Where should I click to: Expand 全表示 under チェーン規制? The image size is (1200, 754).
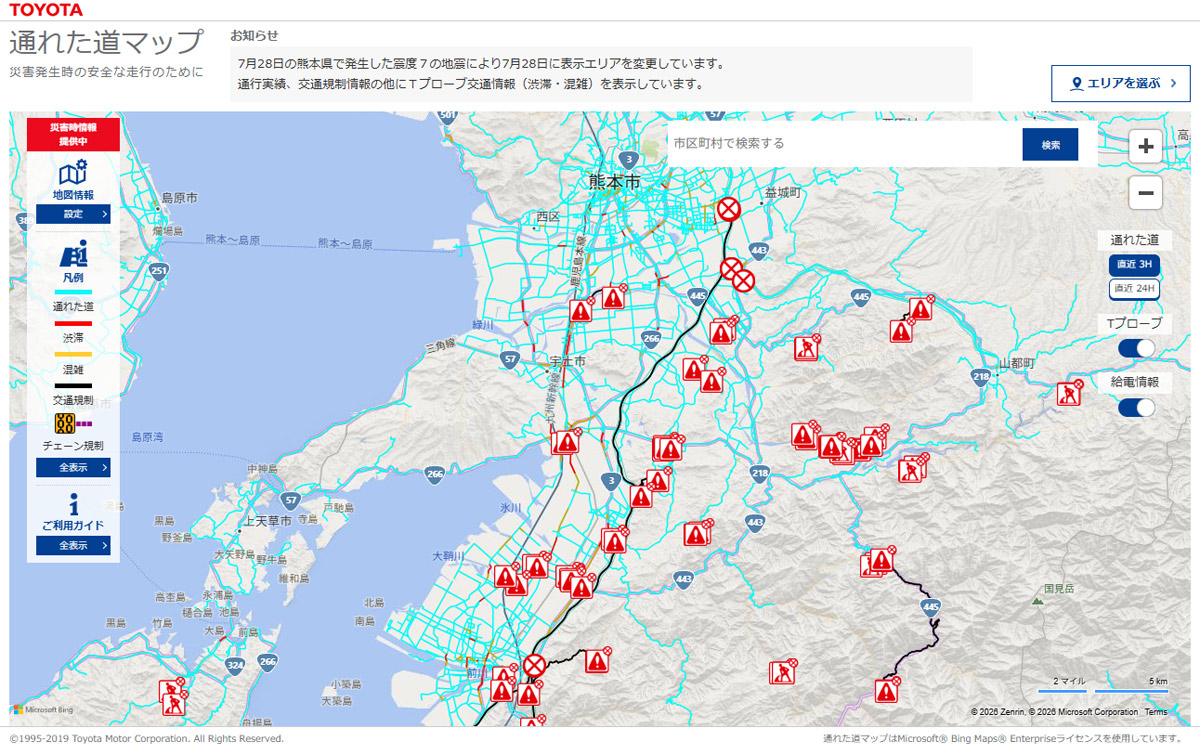[73, 468]
